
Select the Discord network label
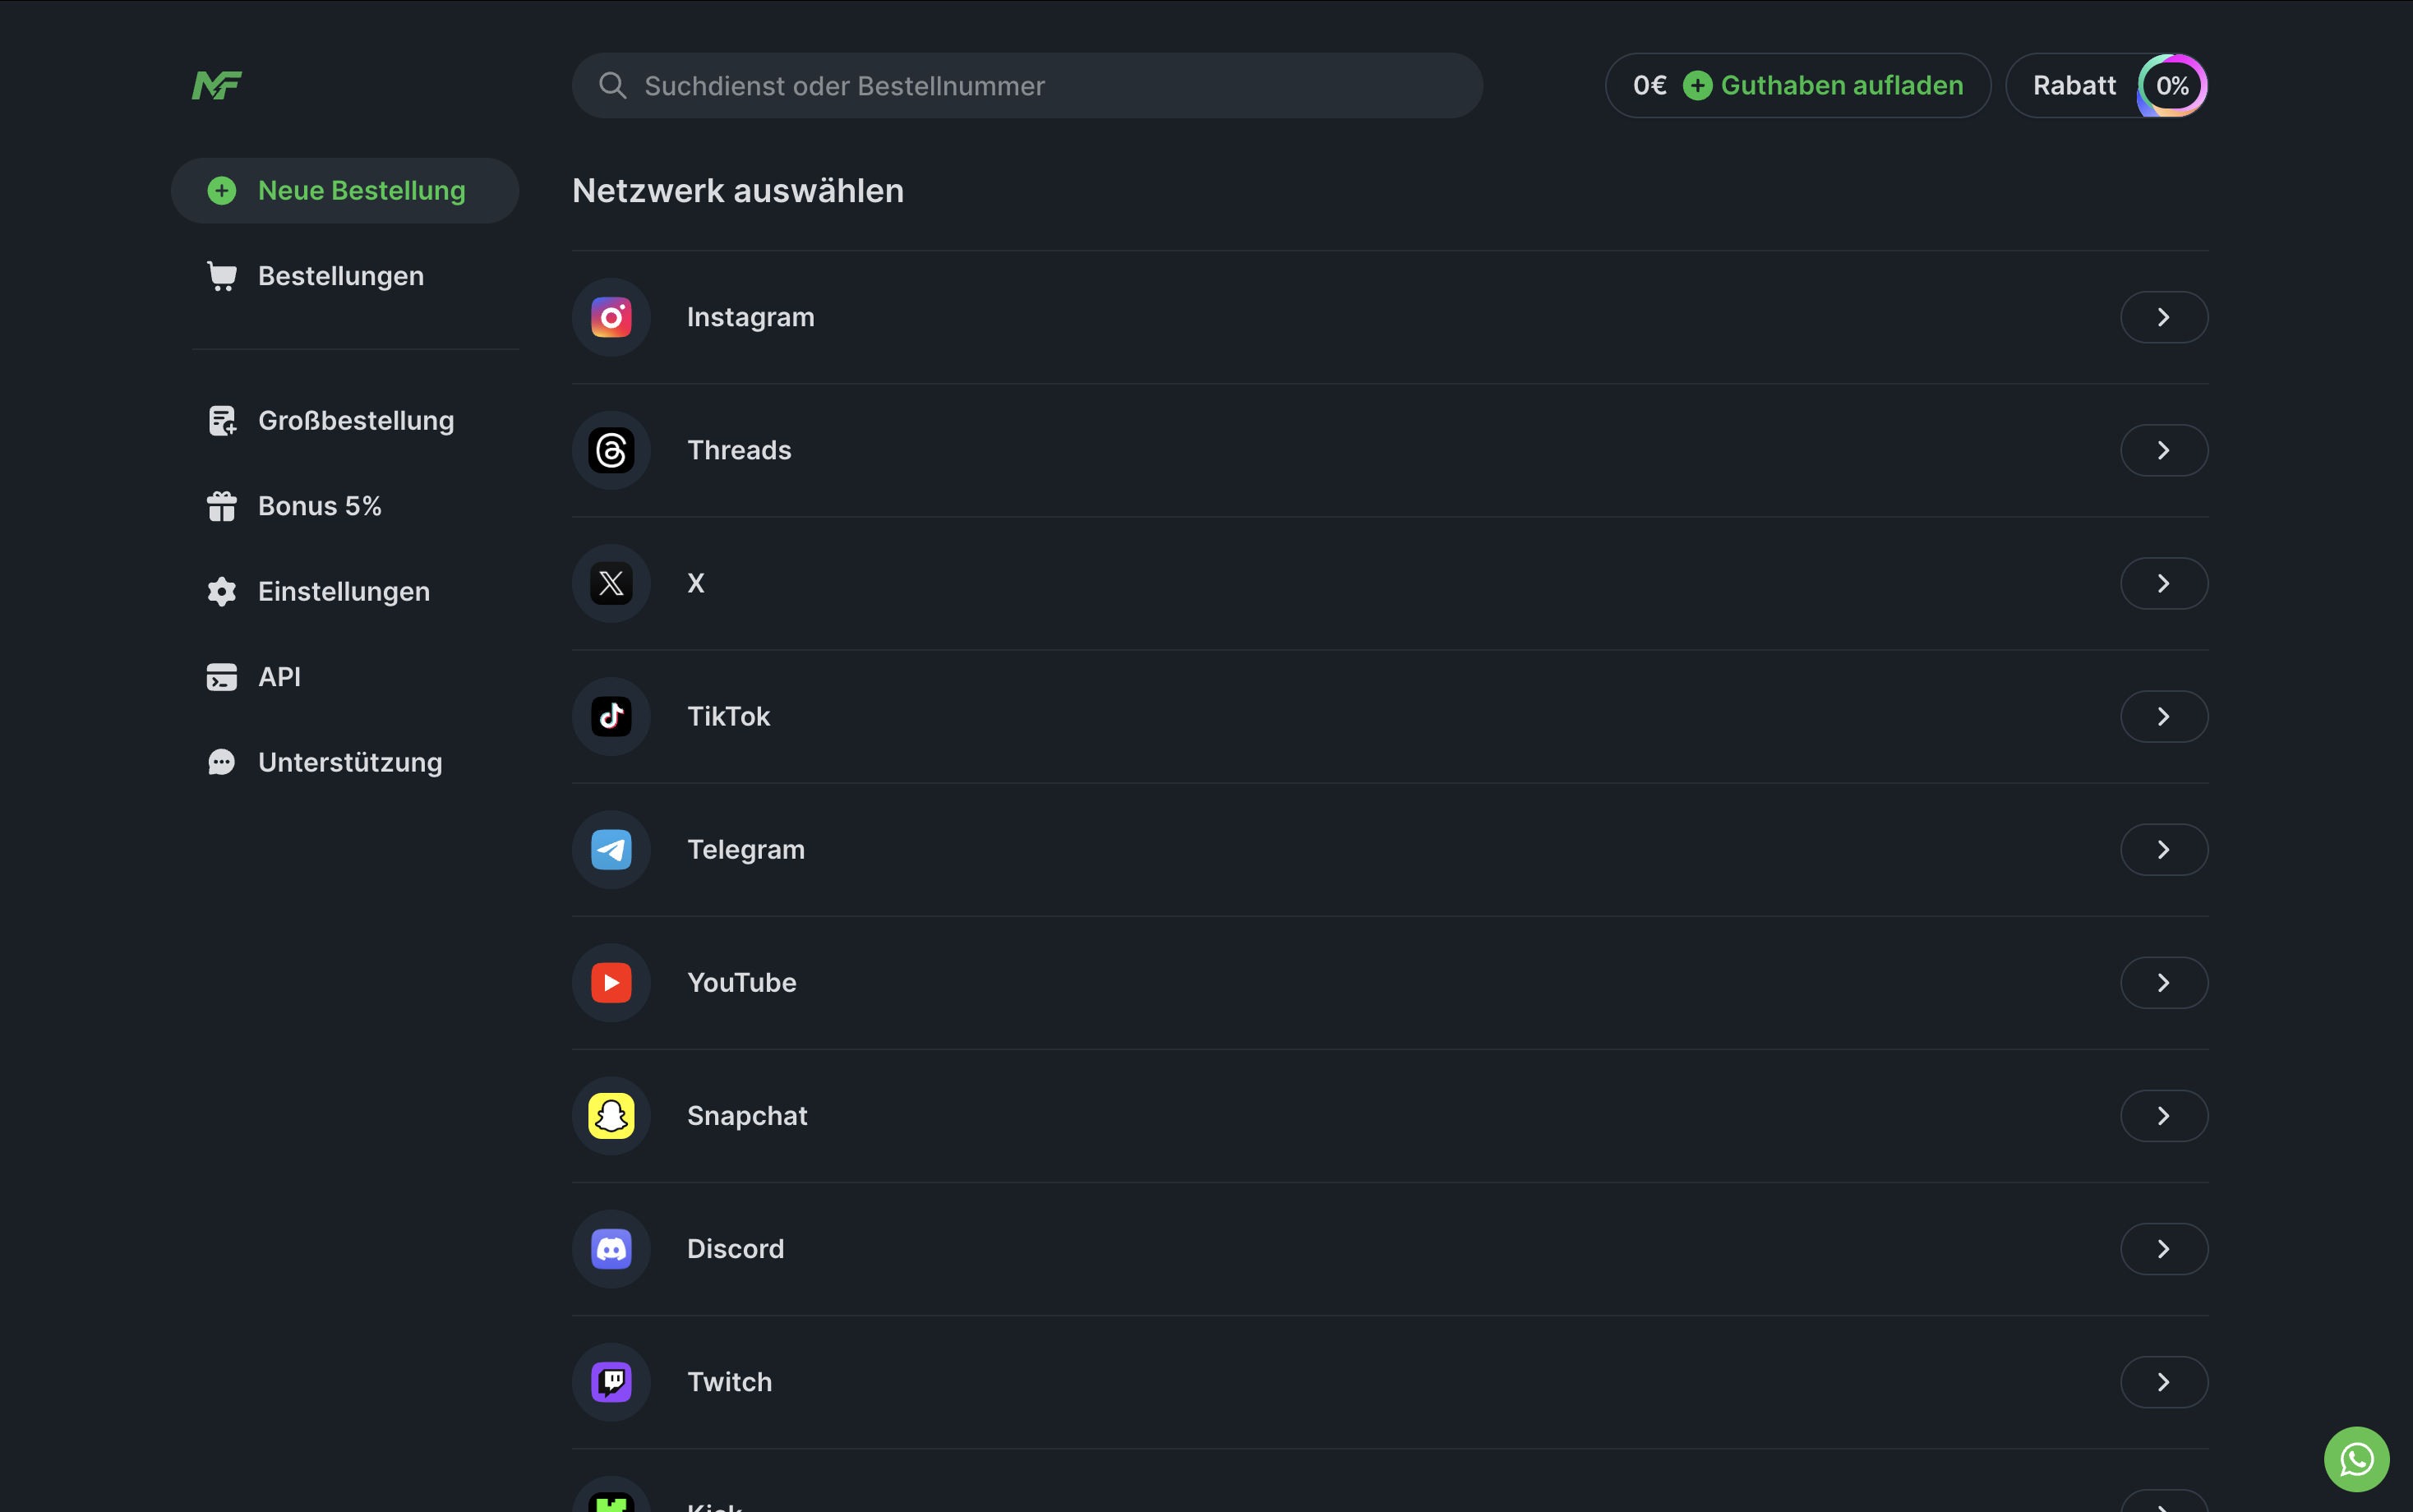tap(735, 1248)
